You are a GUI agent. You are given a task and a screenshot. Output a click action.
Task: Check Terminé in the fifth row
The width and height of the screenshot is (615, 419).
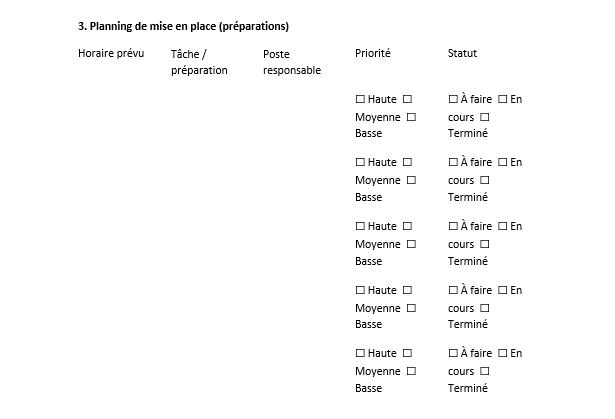pyautogui.click(x=485, y=371)
